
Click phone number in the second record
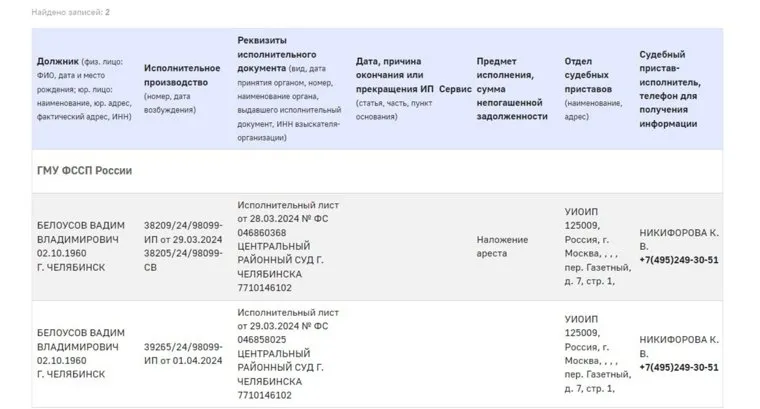(679, 367)
